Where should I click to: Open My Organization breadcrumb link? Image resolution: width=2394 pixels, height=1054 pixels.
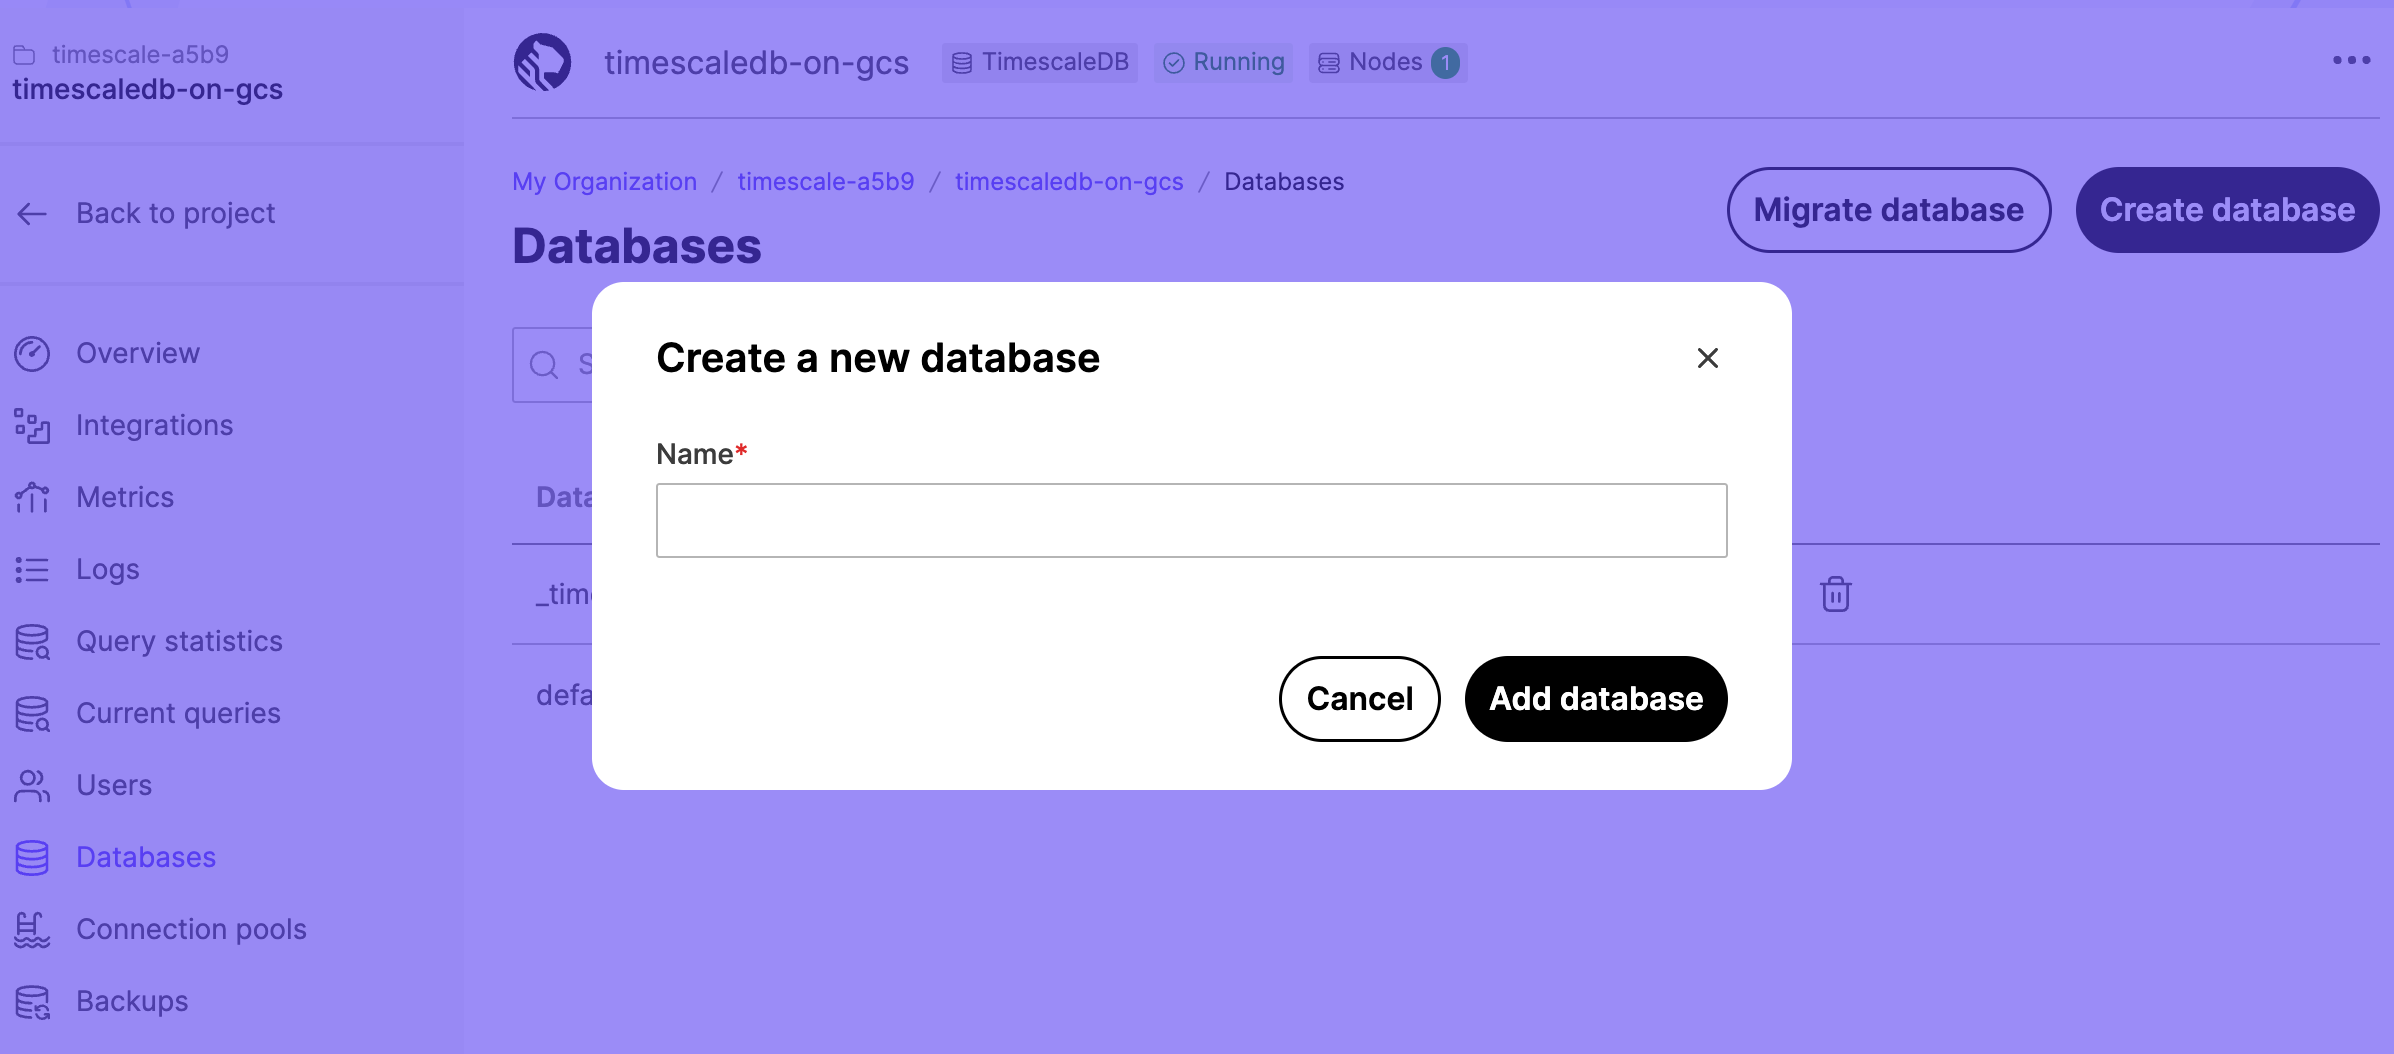[604, 182]
